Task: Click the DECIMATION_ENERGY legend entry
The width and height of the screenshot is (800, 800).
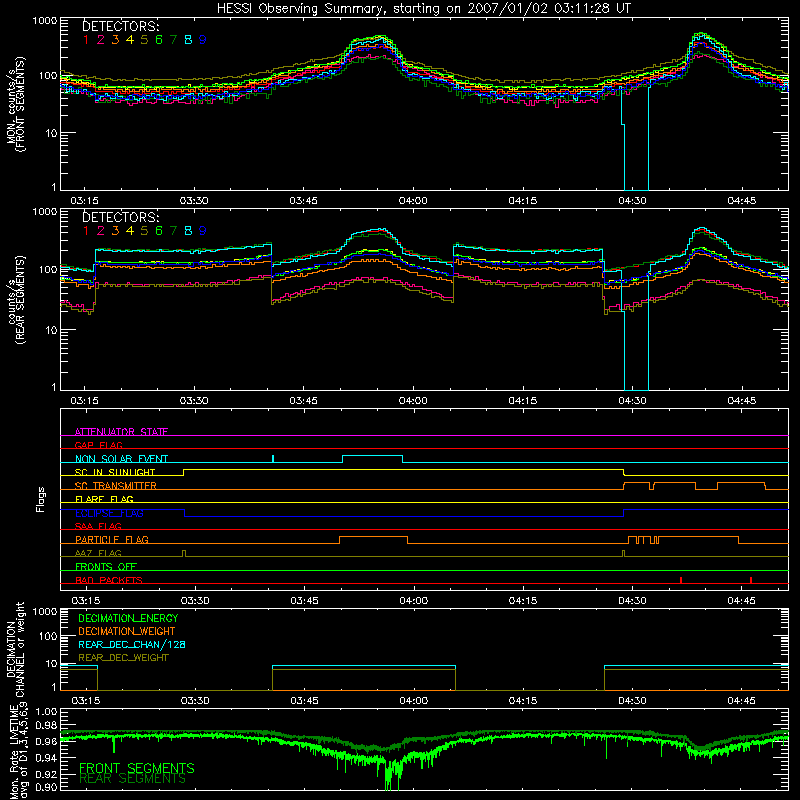Action: pyautogui.click(x=128, y=618)
